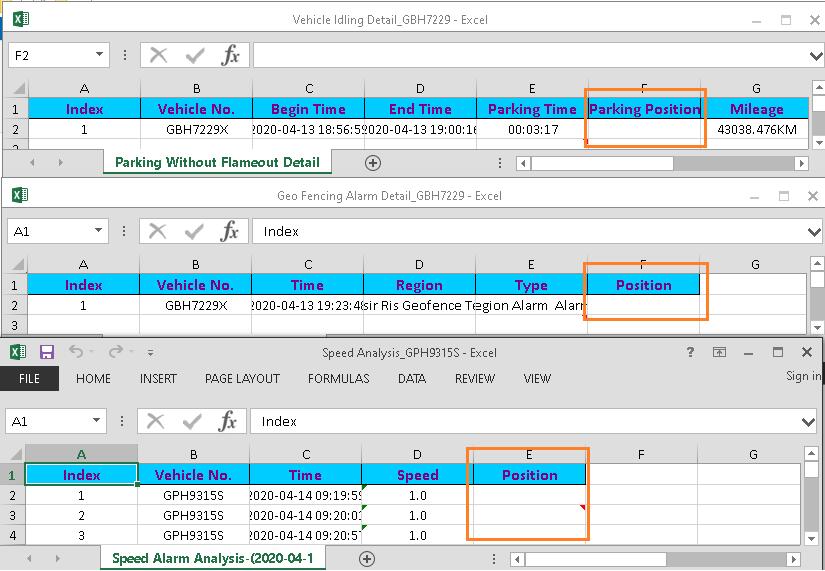Click Excel logo of Speed Analysis window

click(x=18, y=352)
